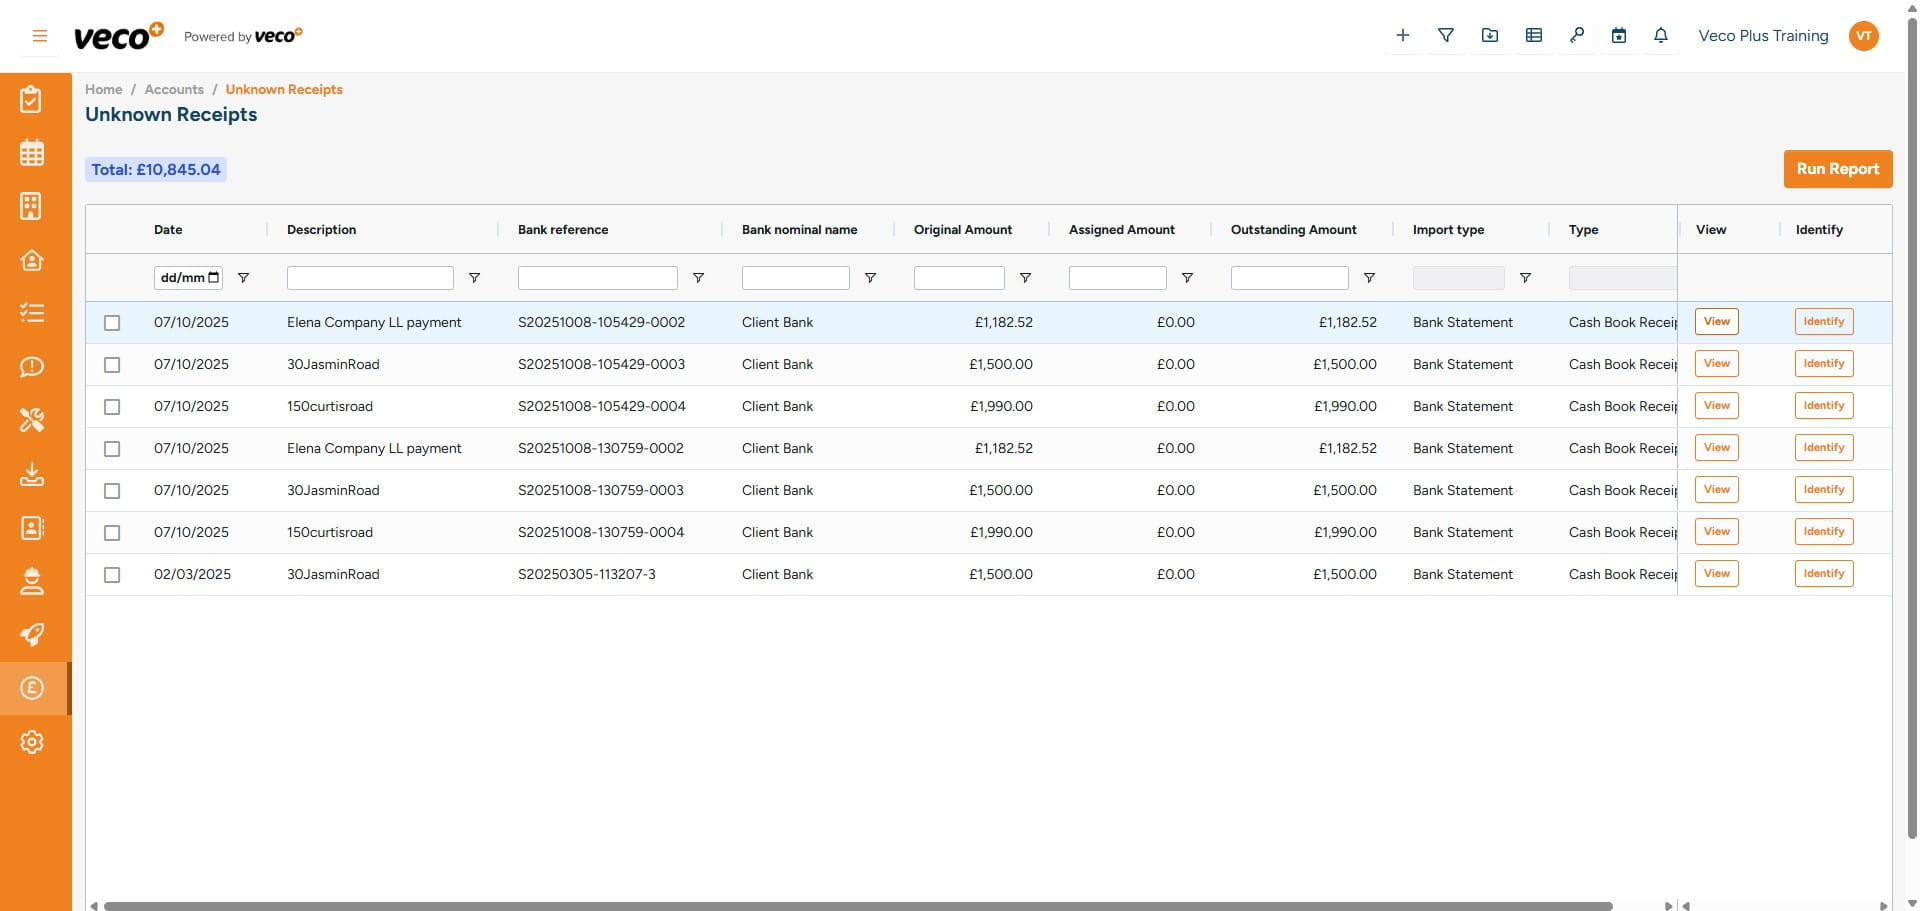1920x911 pixels.
Task: Open the rocket launch icon in the sidebar
Action: [33, 635]
